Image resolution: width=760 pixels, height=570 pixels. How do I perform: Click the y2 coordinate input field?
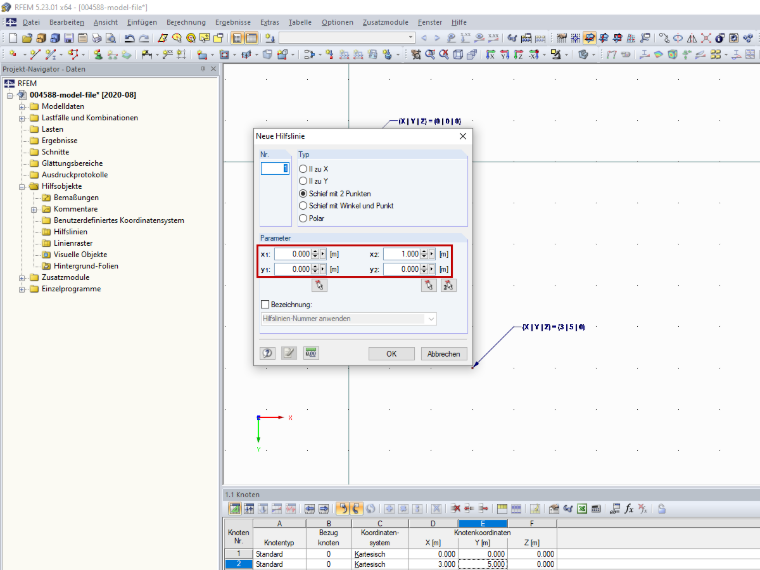402,269
